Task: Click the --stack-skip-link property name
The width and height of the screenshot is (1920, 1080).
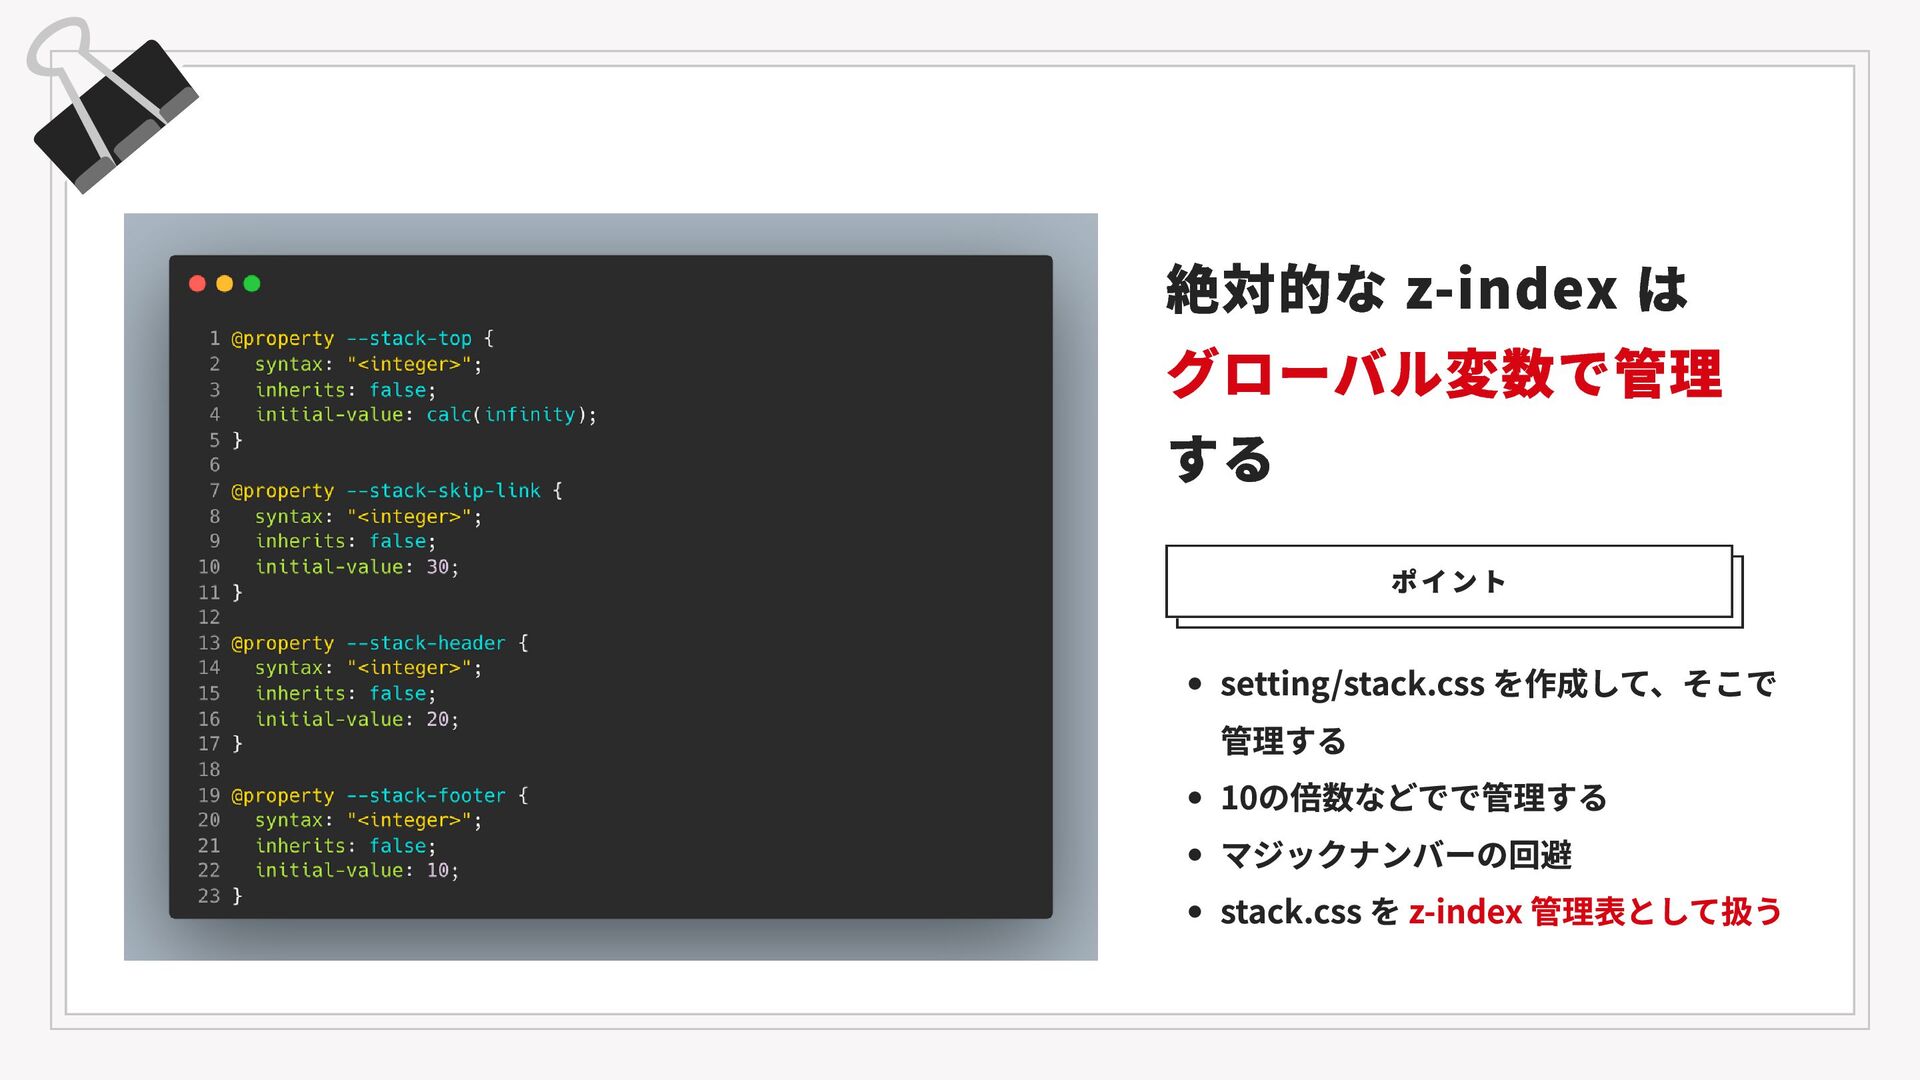Action: [x=443, y=491]
